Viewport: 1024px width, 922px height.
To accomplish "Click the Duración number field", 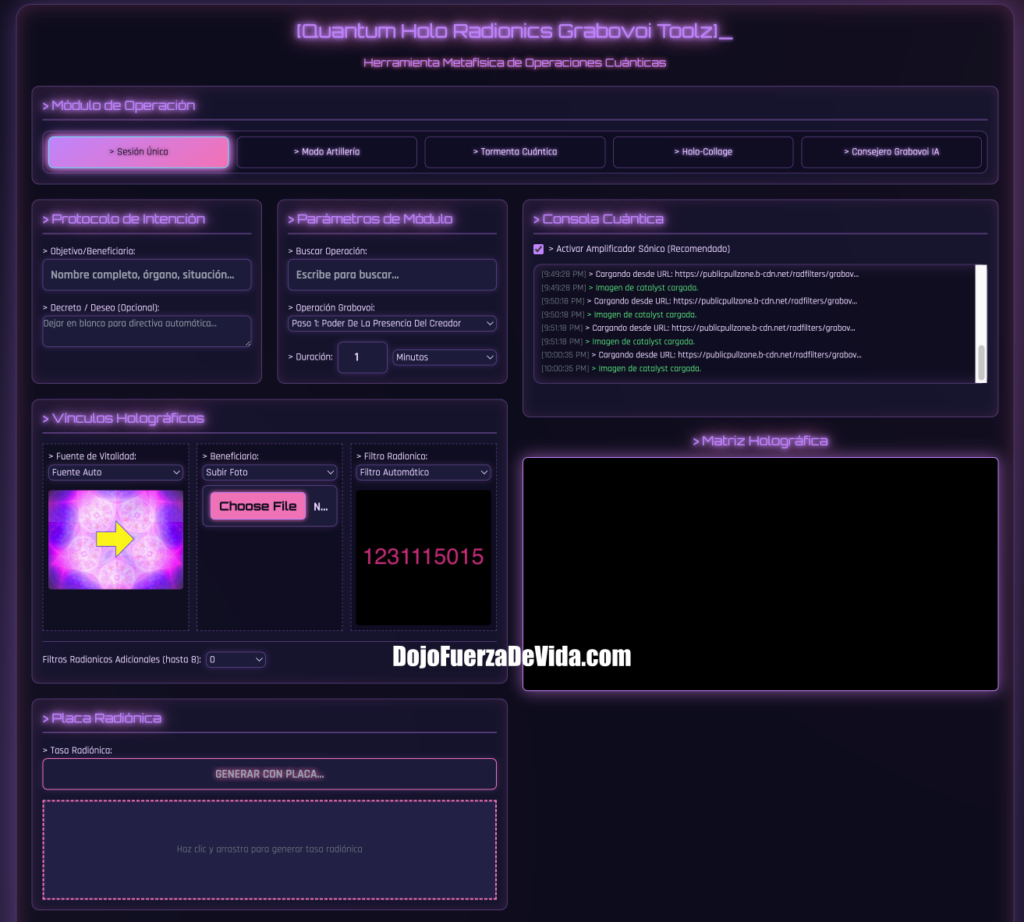I will (362, 357).
